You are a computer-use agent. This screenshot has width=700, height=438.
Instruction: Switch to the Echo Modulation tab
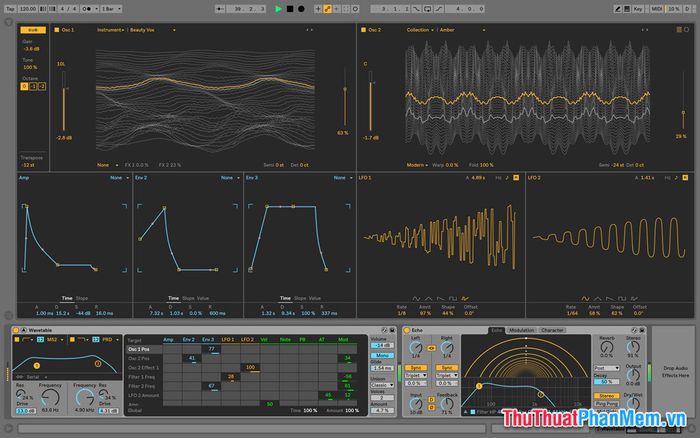coord(521,330)
